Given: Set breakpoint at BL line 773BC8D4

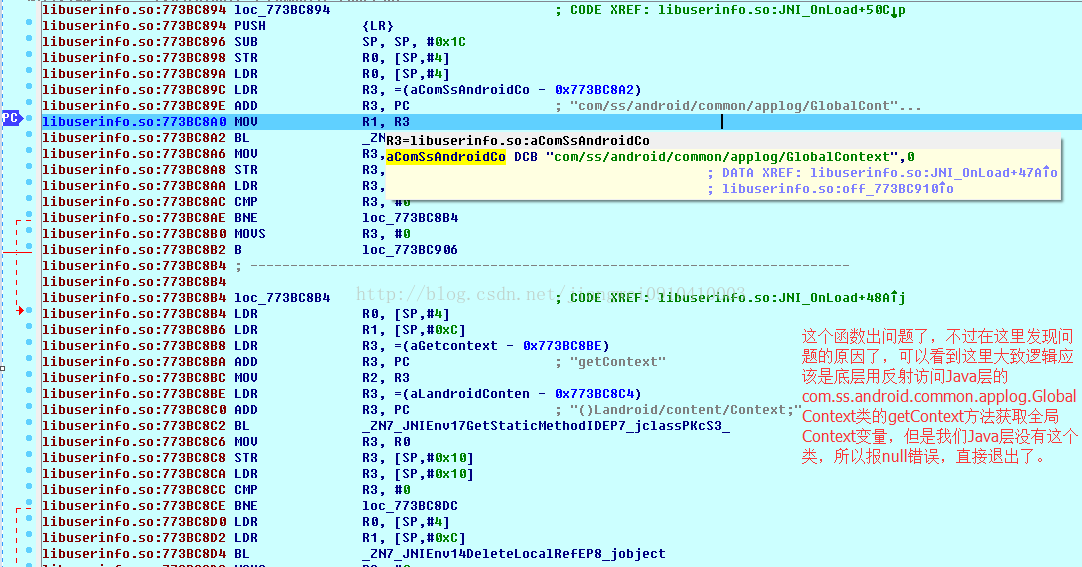Looking at the screenshot, I should pyautogui.click(x=29, y=550).
